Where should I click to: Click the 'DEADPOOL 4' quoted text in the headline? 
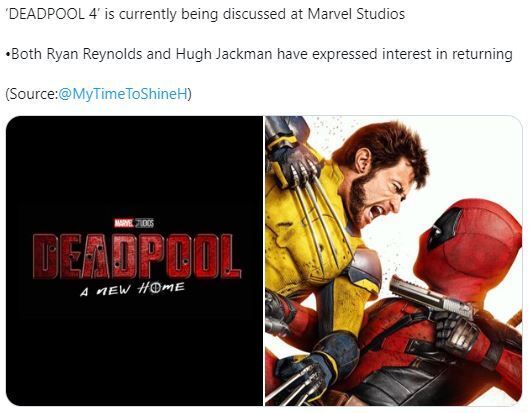tap(53, 14)
